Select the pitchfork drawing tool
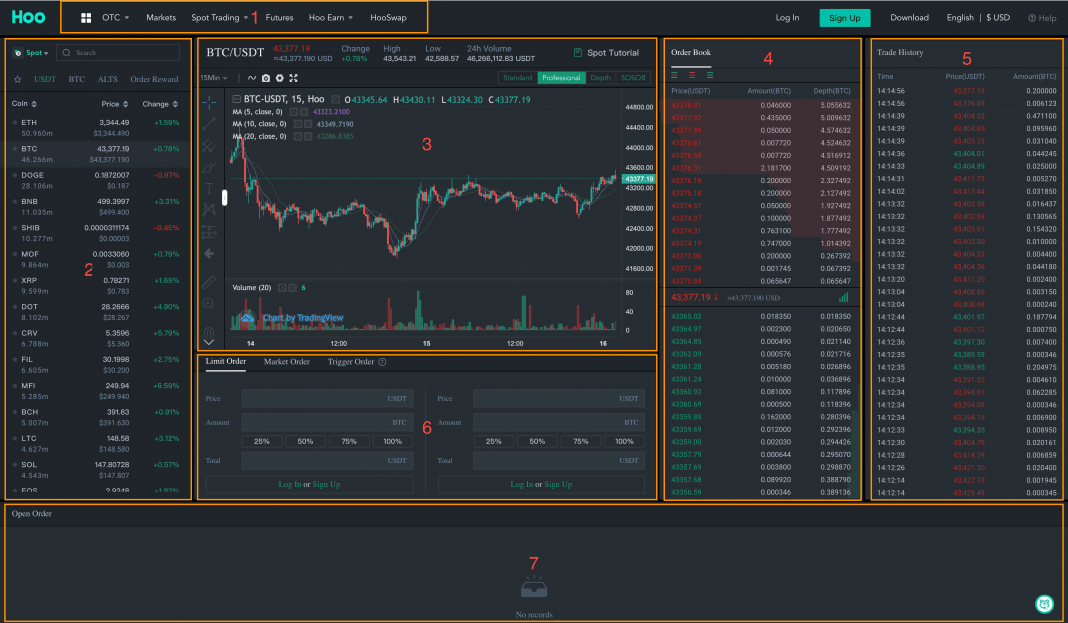Screen dimensions: 1068x623 tap(209, 146)
